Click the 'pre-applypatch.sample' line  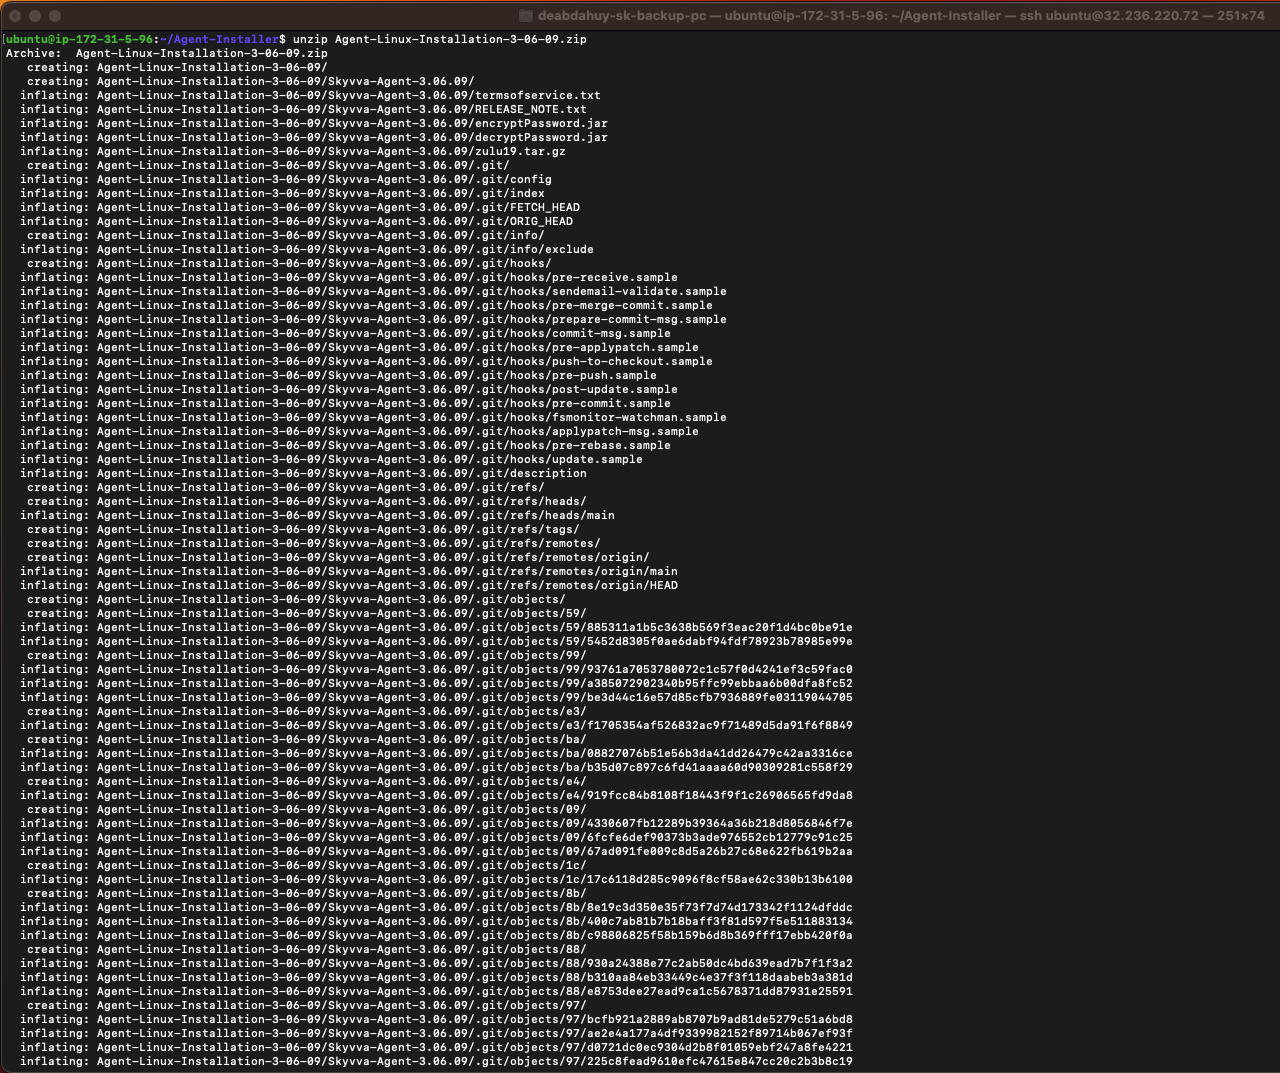tap(359, 347)
